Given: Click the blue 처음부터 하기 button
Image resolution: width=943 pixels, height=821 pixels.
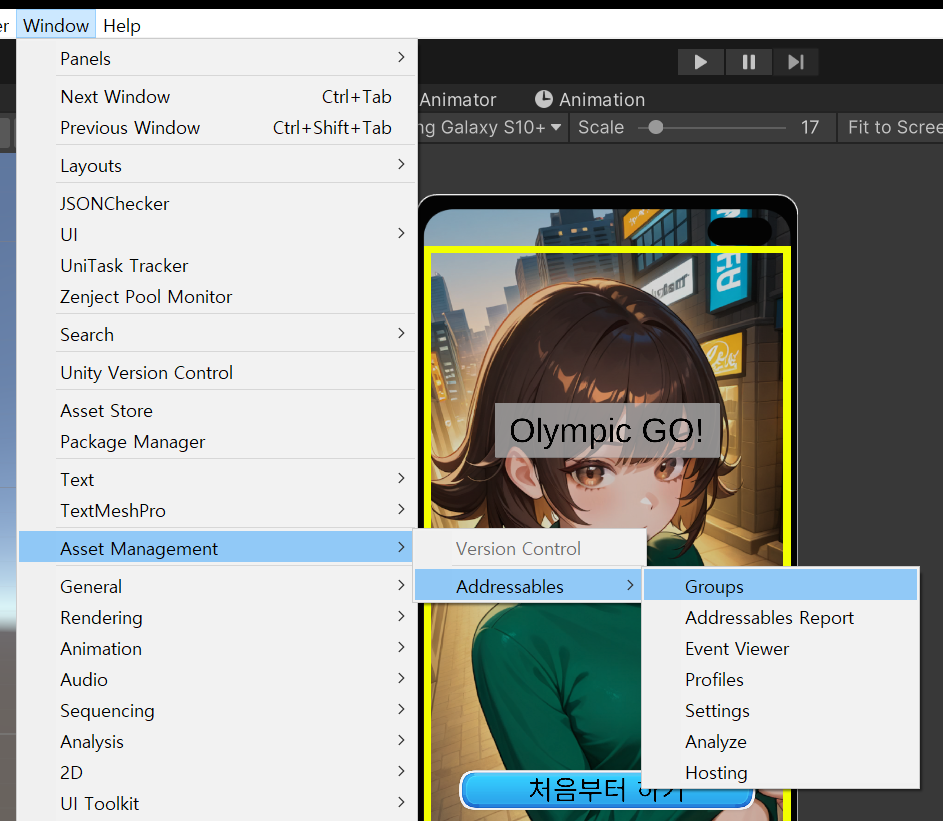Looking at the screenshot, I should pos(607,790).
